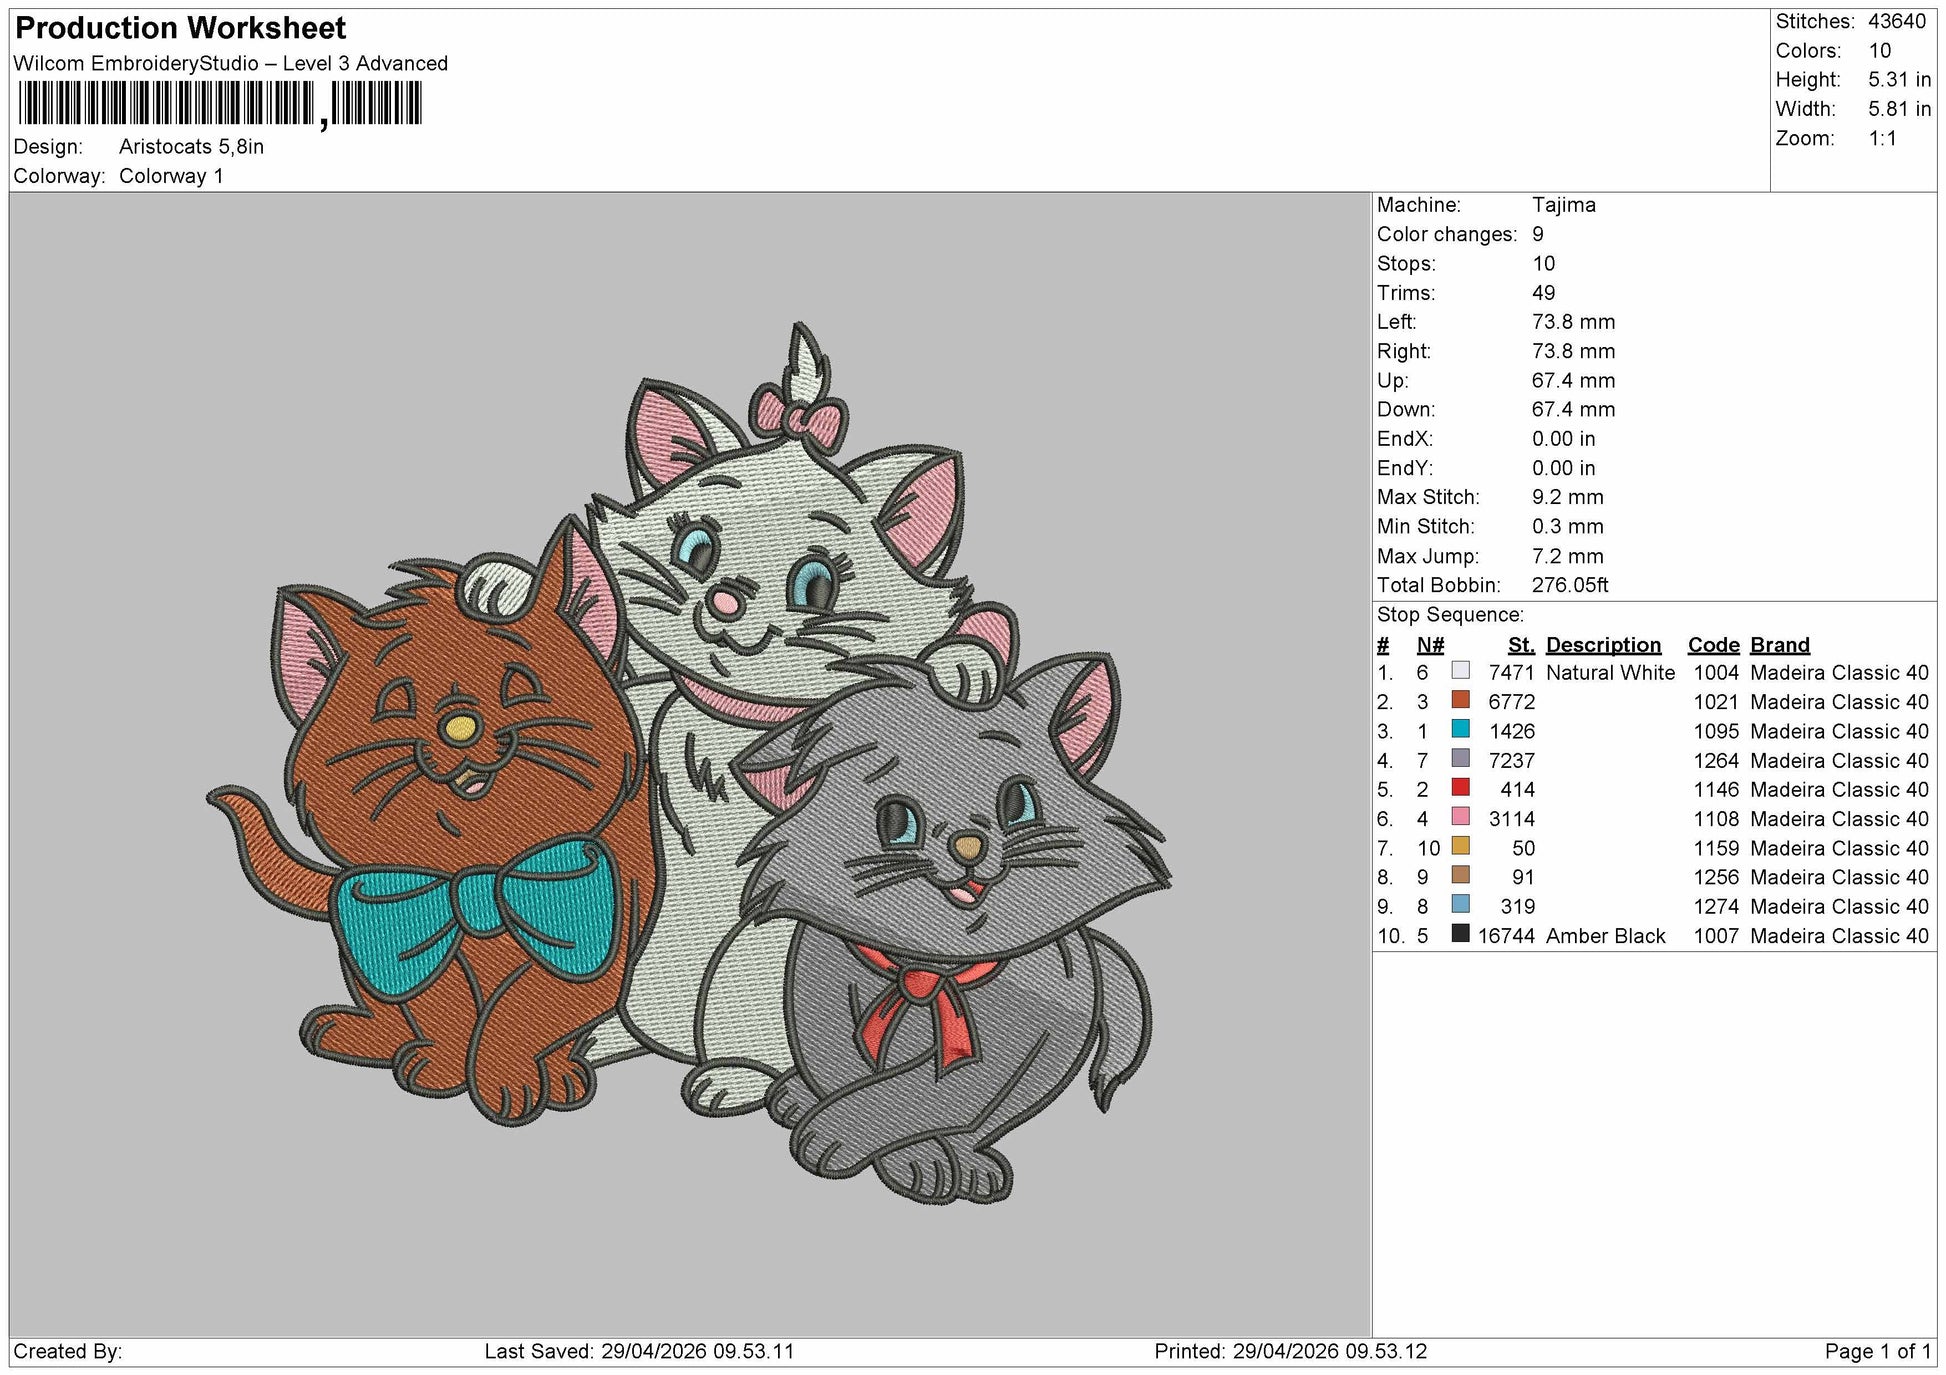Screen dimensions: 1946x1375
Task: Click the Aristocats embroidery design preview
Action: pyautogui.click(x=689, y=765)
